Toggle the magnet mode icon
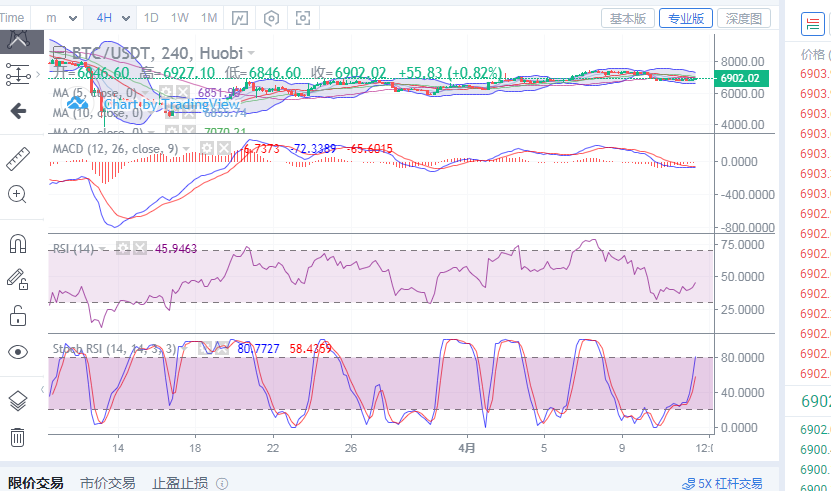Screen dimensions: 831x491 [x=18, y=244]
